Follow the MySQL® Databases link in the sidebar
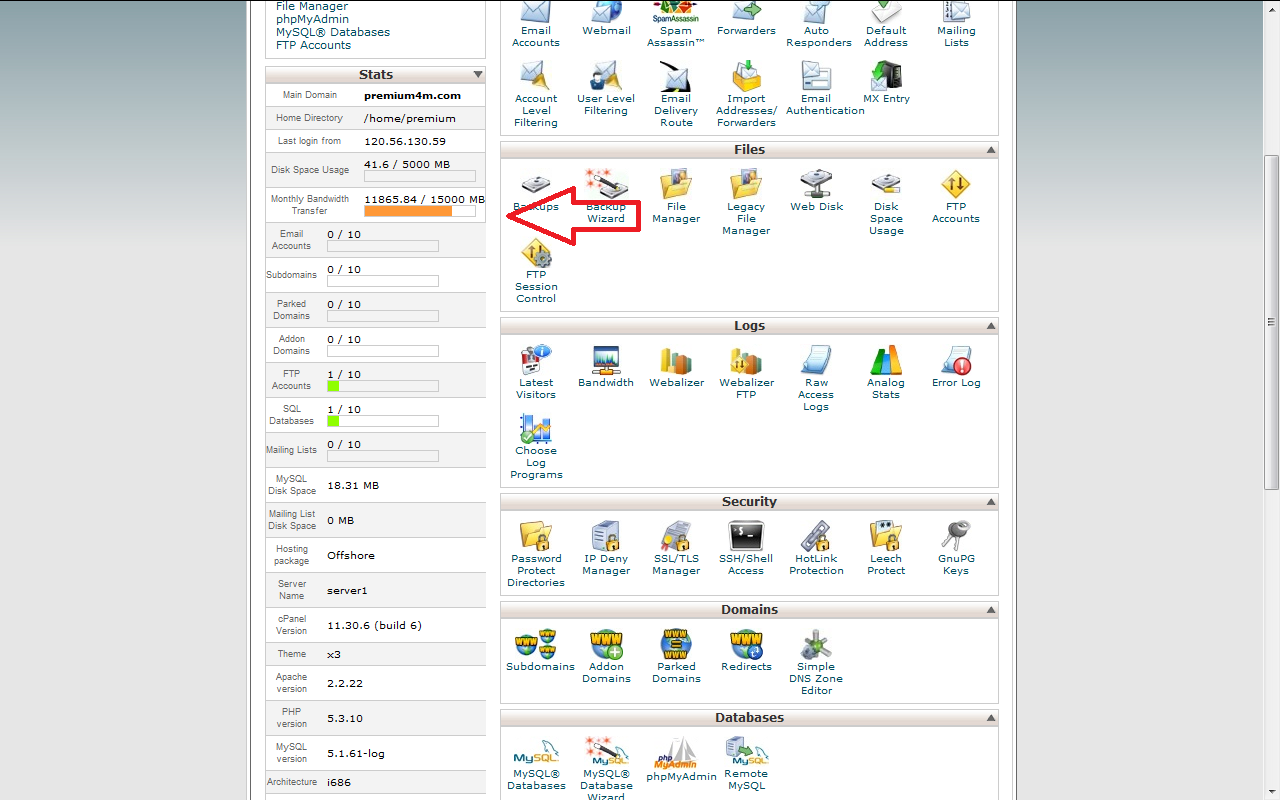The image size is (1280, 800). pos(333,32)
